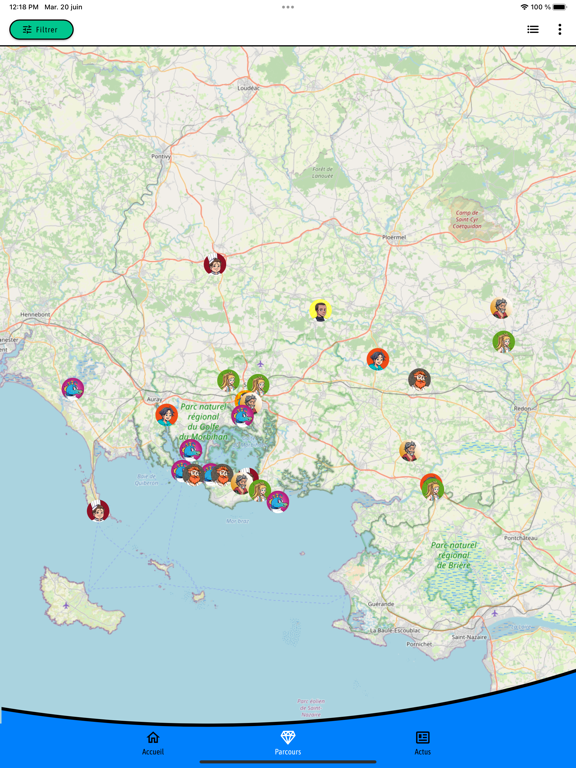576x768 pixels.
Task: Select the grey-haired man marker southwest of Redon
Action: (410, 451)
